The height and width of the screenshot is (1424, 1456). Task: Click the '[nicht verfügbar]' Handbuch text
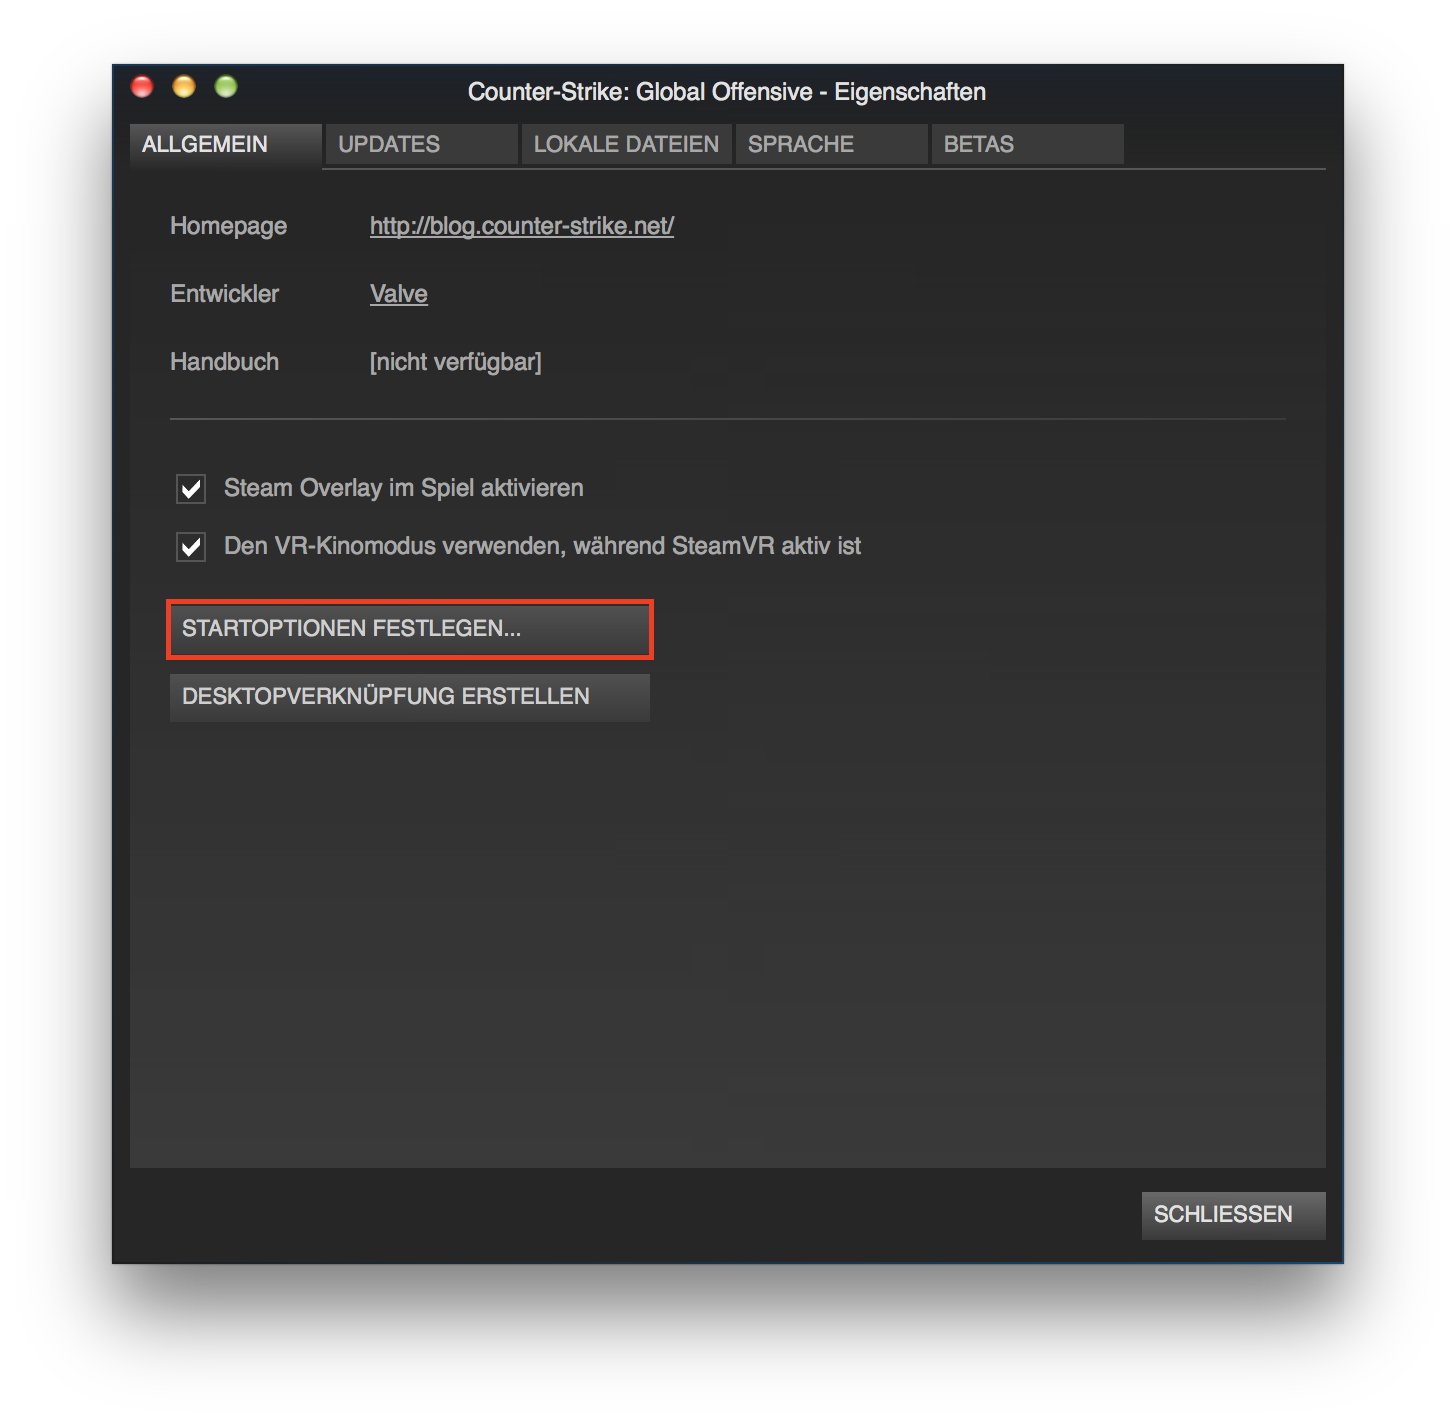pos(455,362)
